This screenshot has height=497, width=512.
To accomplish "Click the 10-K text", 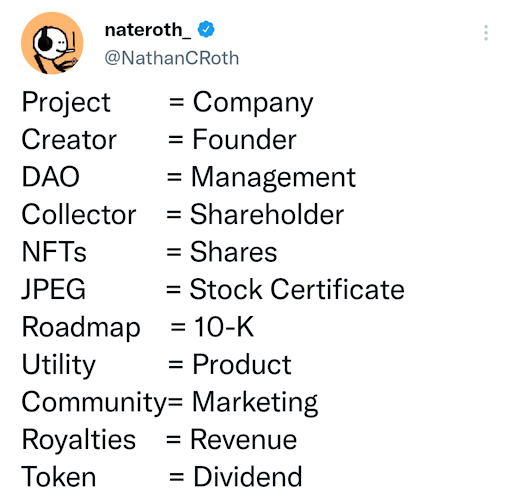I will click(224, 327).
